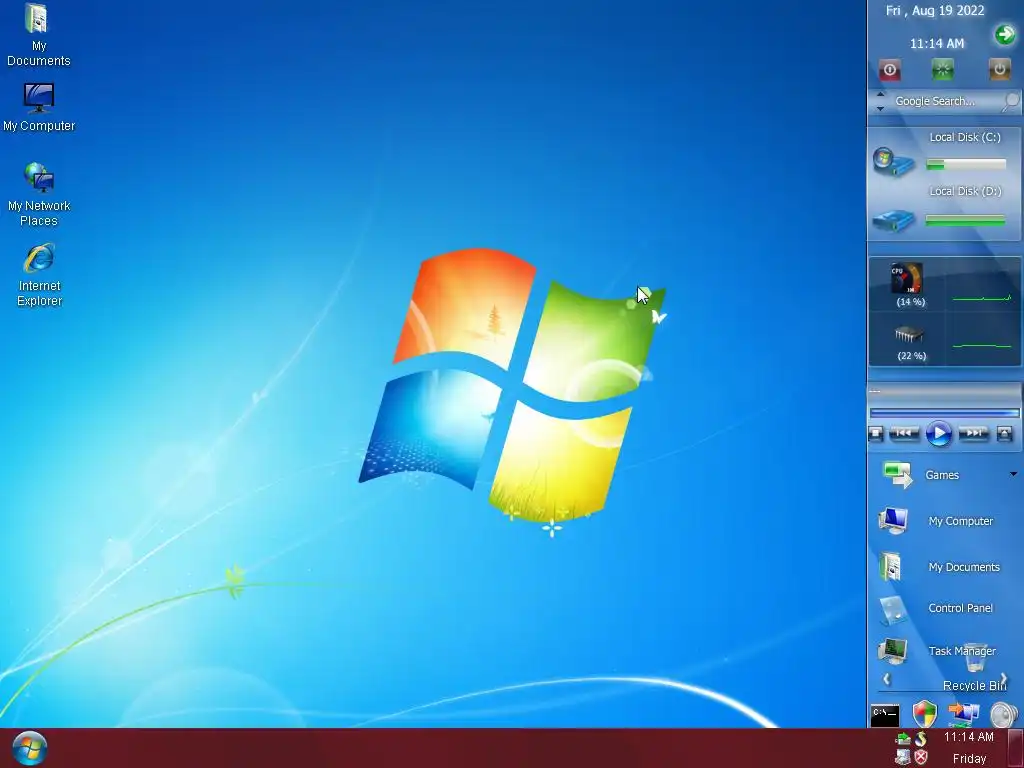Screen dimensions: 1024x768
Task: Expand the Games dropdown arrow
Action: tap(1014, 474)
